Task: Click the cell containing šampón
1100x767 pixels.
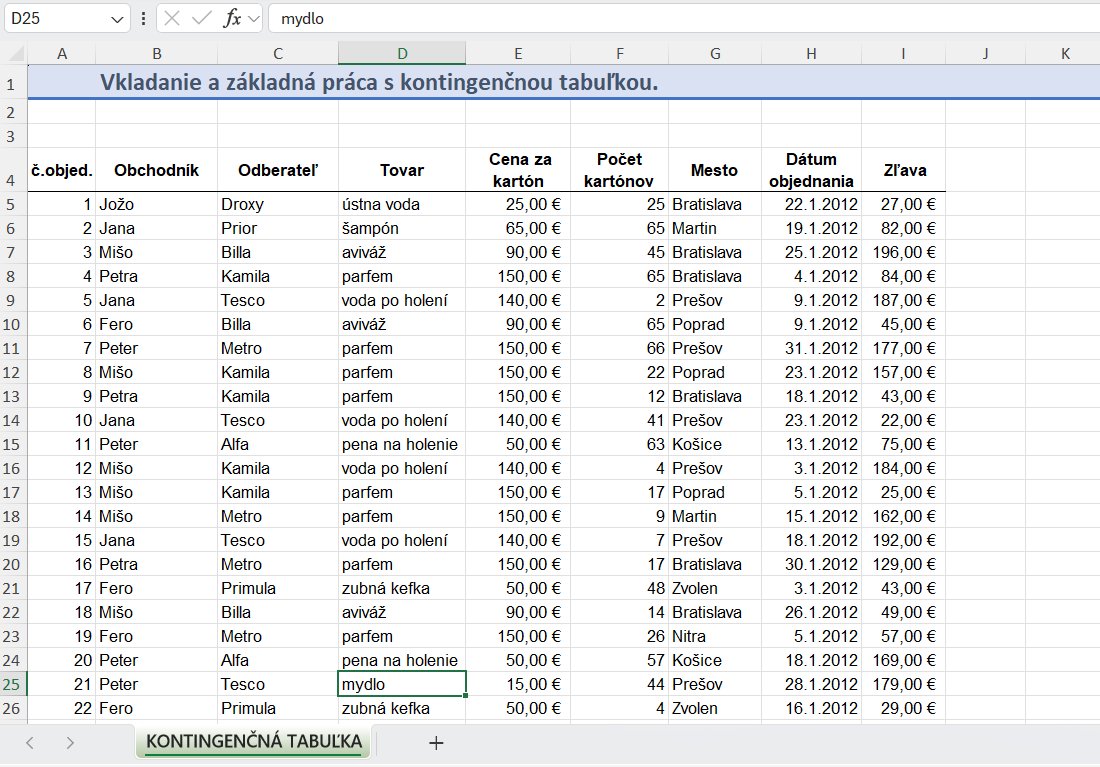Action: 402,228
